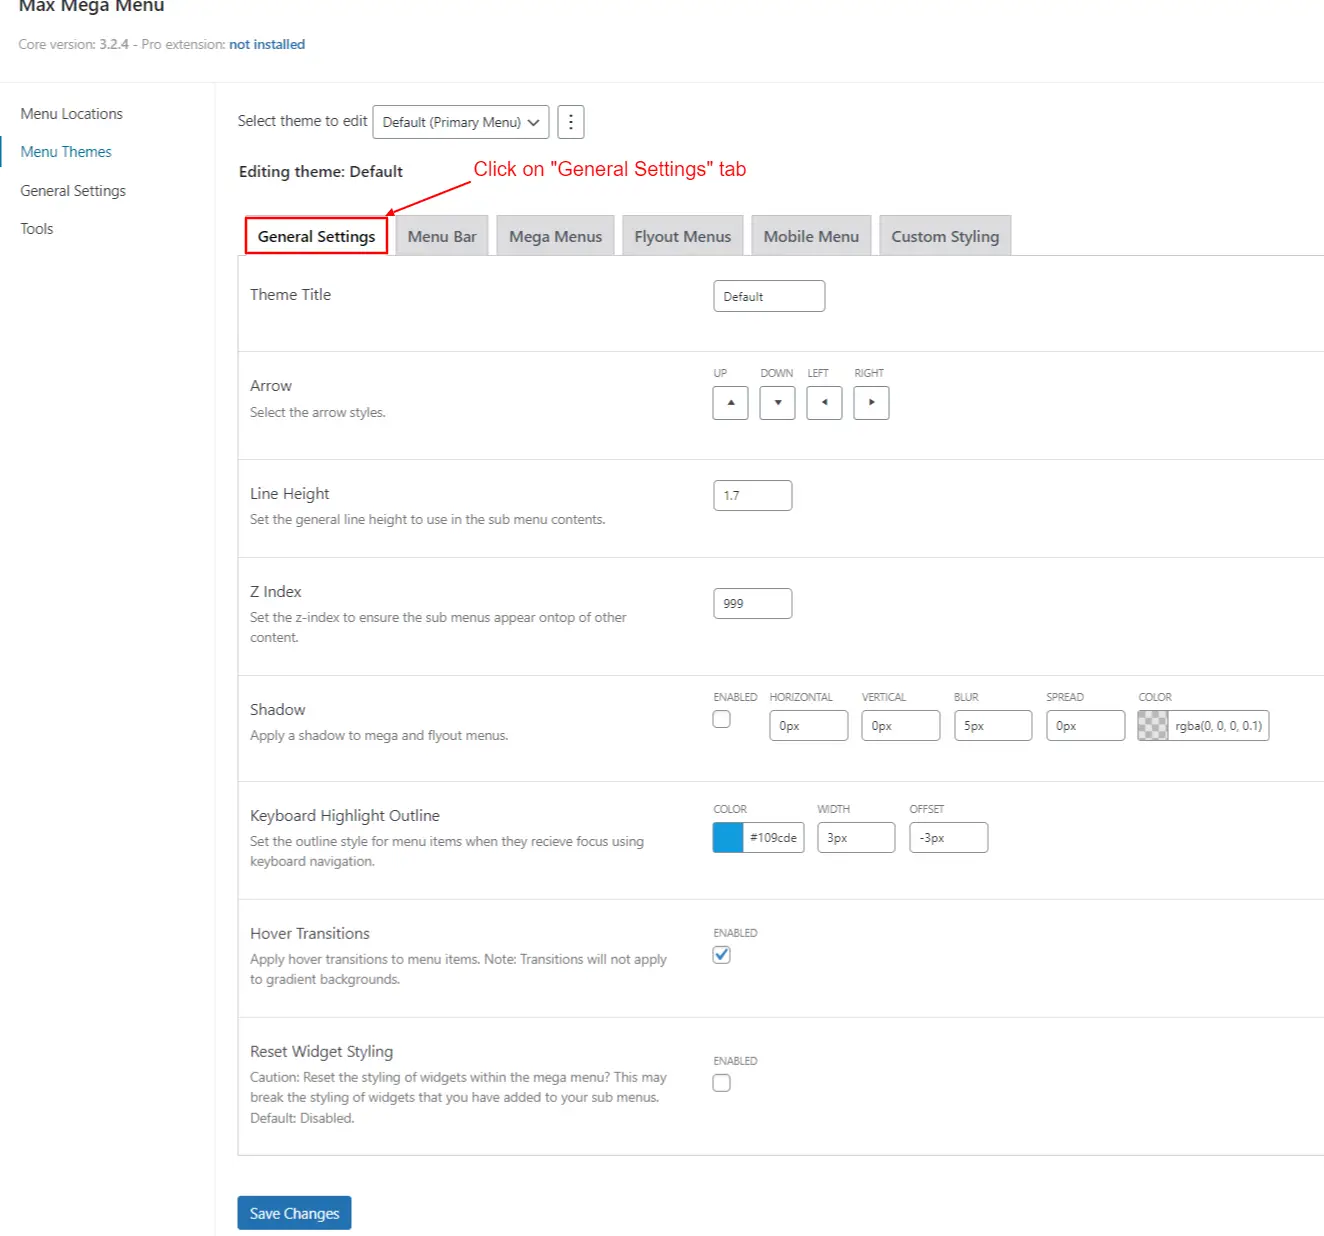Select the Right arrow style
1324x1236 pixels.
pos(871,403)
